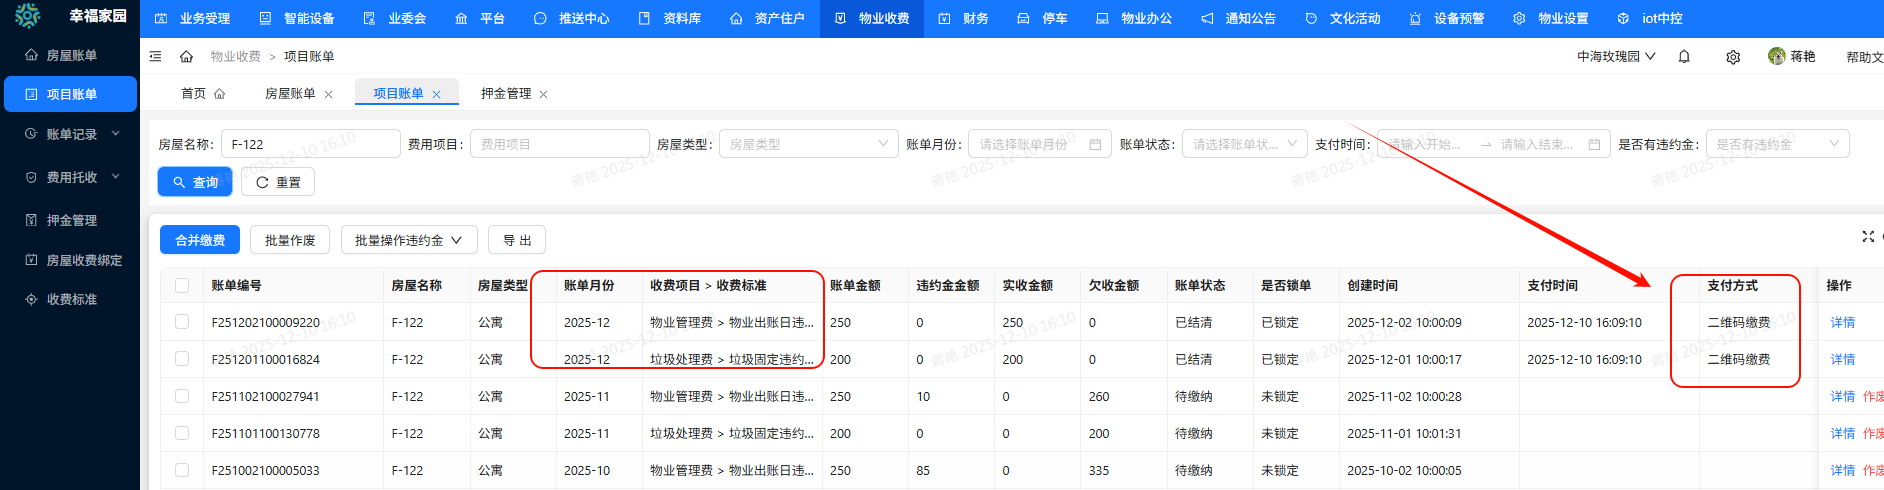The width and height of the screenshot is (1884, 490).
Task: Click the 查询 search button
Action: [195, 182]
